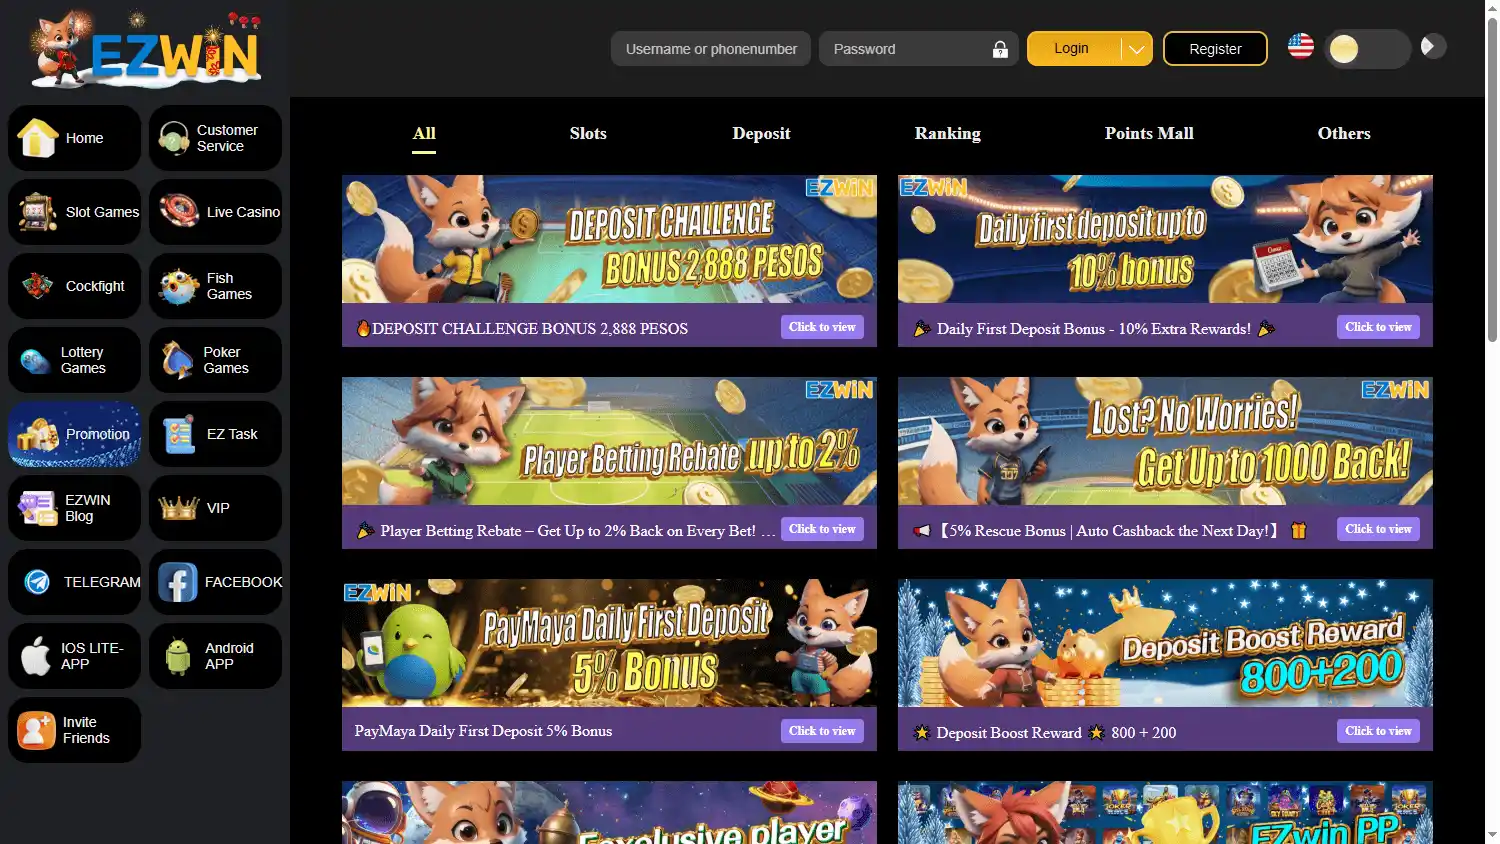Open the EZ Task checklist icon

pos(179,434)
